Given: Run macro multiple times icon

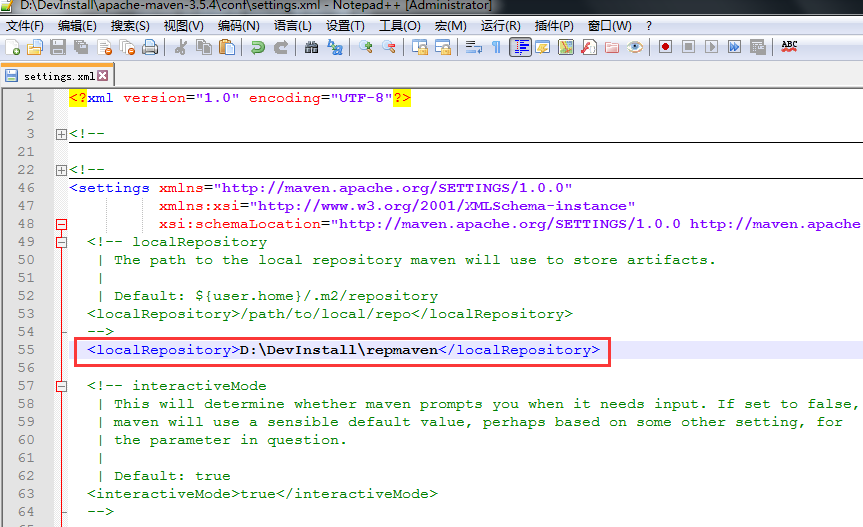Looking at the screenshot, I should [734, 47].
